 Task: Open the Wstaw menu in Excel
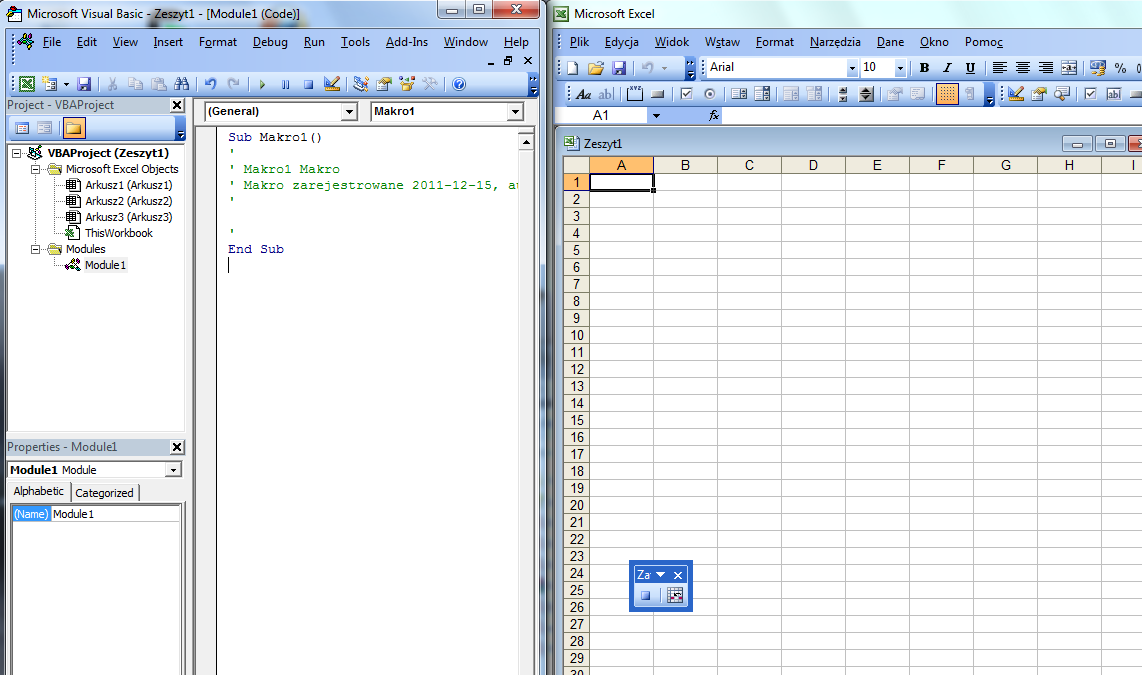[721, 42]
